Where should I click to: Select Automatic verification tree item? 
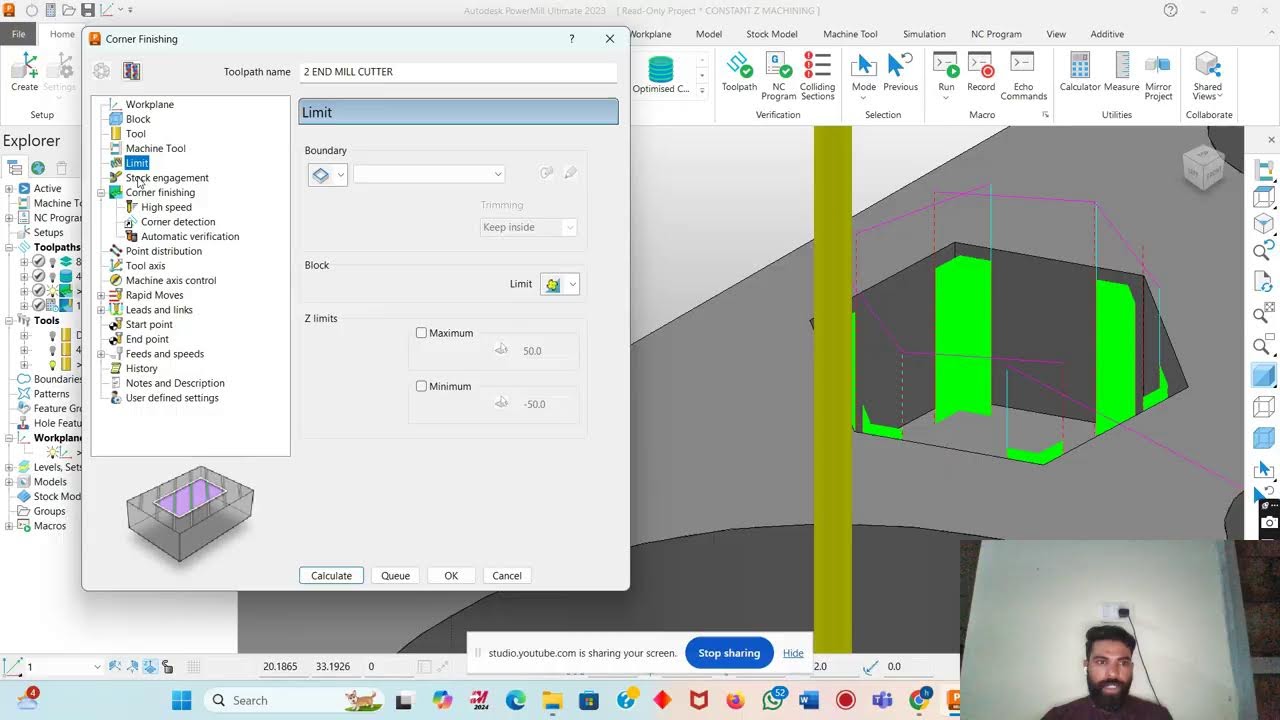190,237
